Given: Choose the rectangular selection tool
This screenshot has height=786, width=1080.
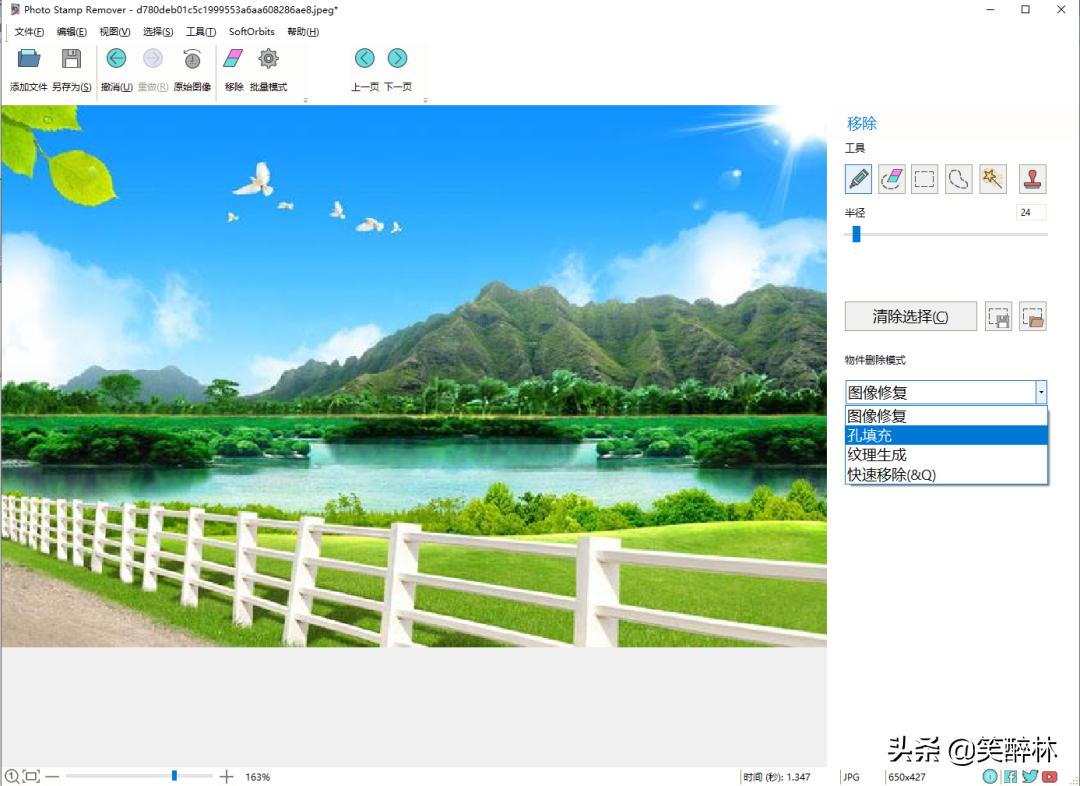Looking at the screenshot, I should 925,179.
